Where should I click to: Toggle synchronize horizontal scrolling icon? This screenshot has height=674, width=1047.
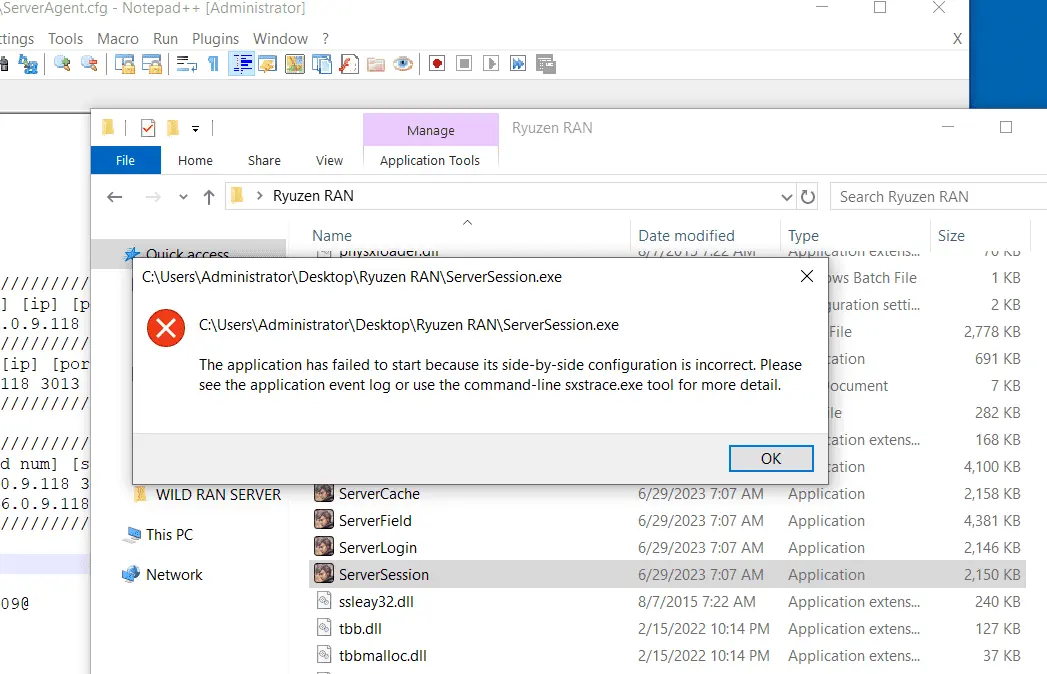(152, 64)
